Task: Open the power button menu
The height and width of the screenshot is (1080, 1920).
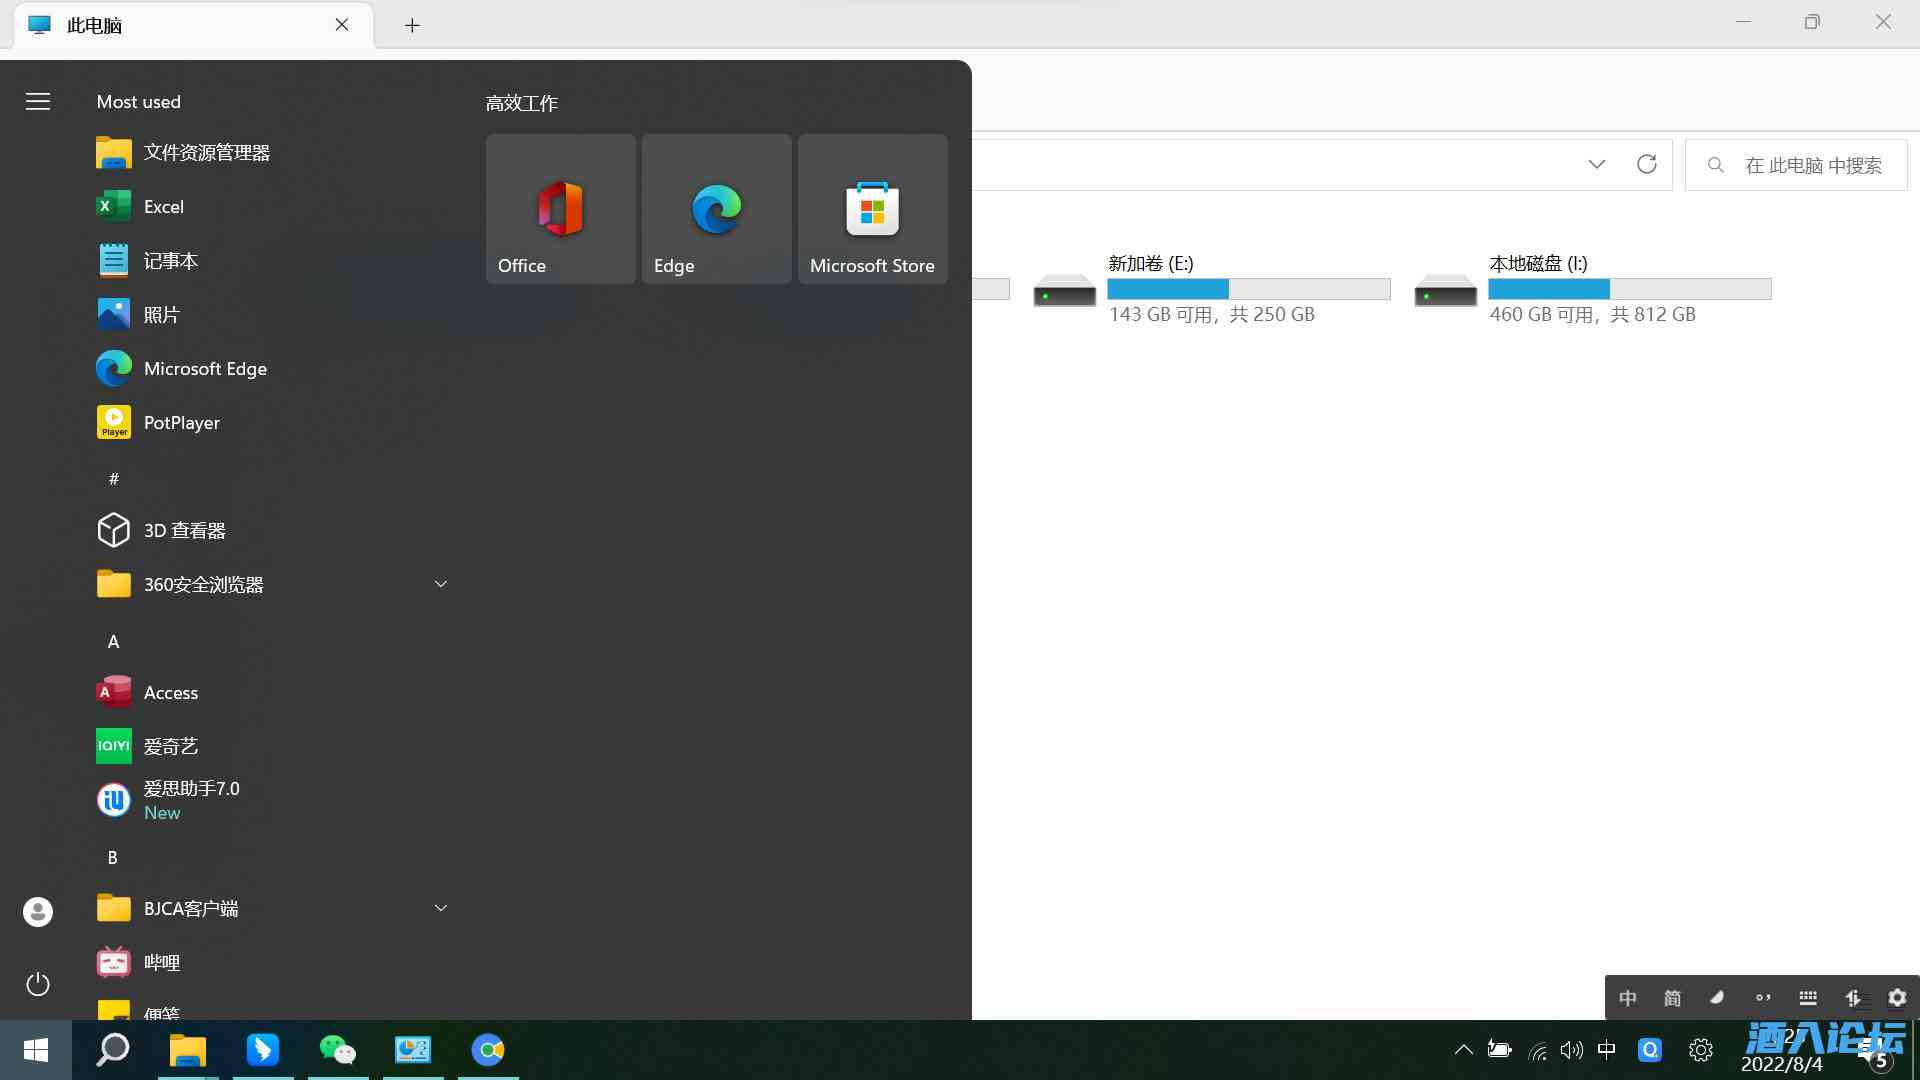Action: 37,984
